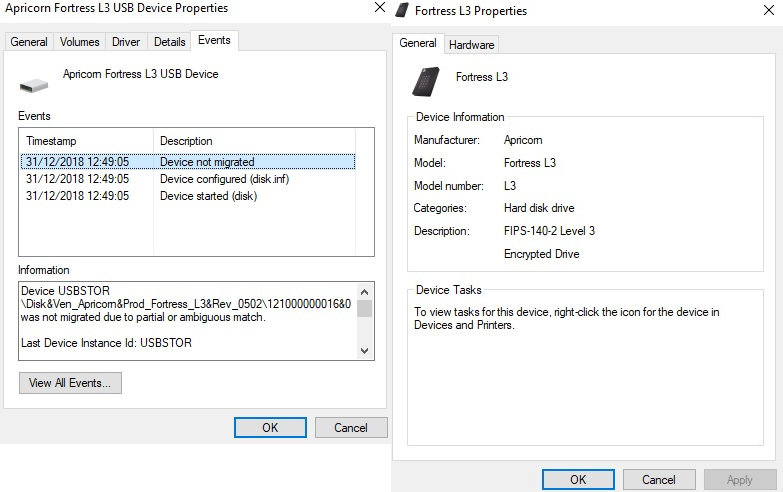
Task: Click the 'Encrypted Drive' text
Action: 541,254
